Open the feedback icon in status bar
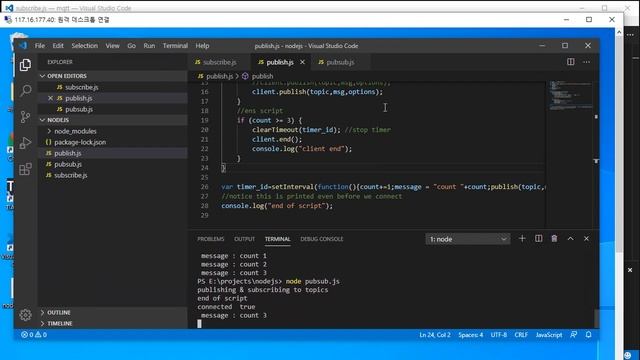This screenshot has height=360, width=640. click(574, 335)
